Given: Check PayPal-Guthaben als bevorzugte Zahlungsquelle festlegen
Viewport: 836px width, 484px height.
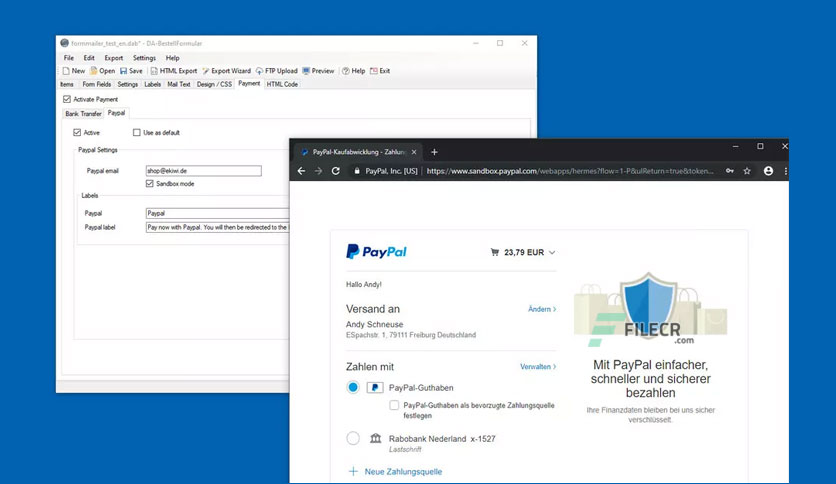Looking at the screenshot, I should 394,405.
